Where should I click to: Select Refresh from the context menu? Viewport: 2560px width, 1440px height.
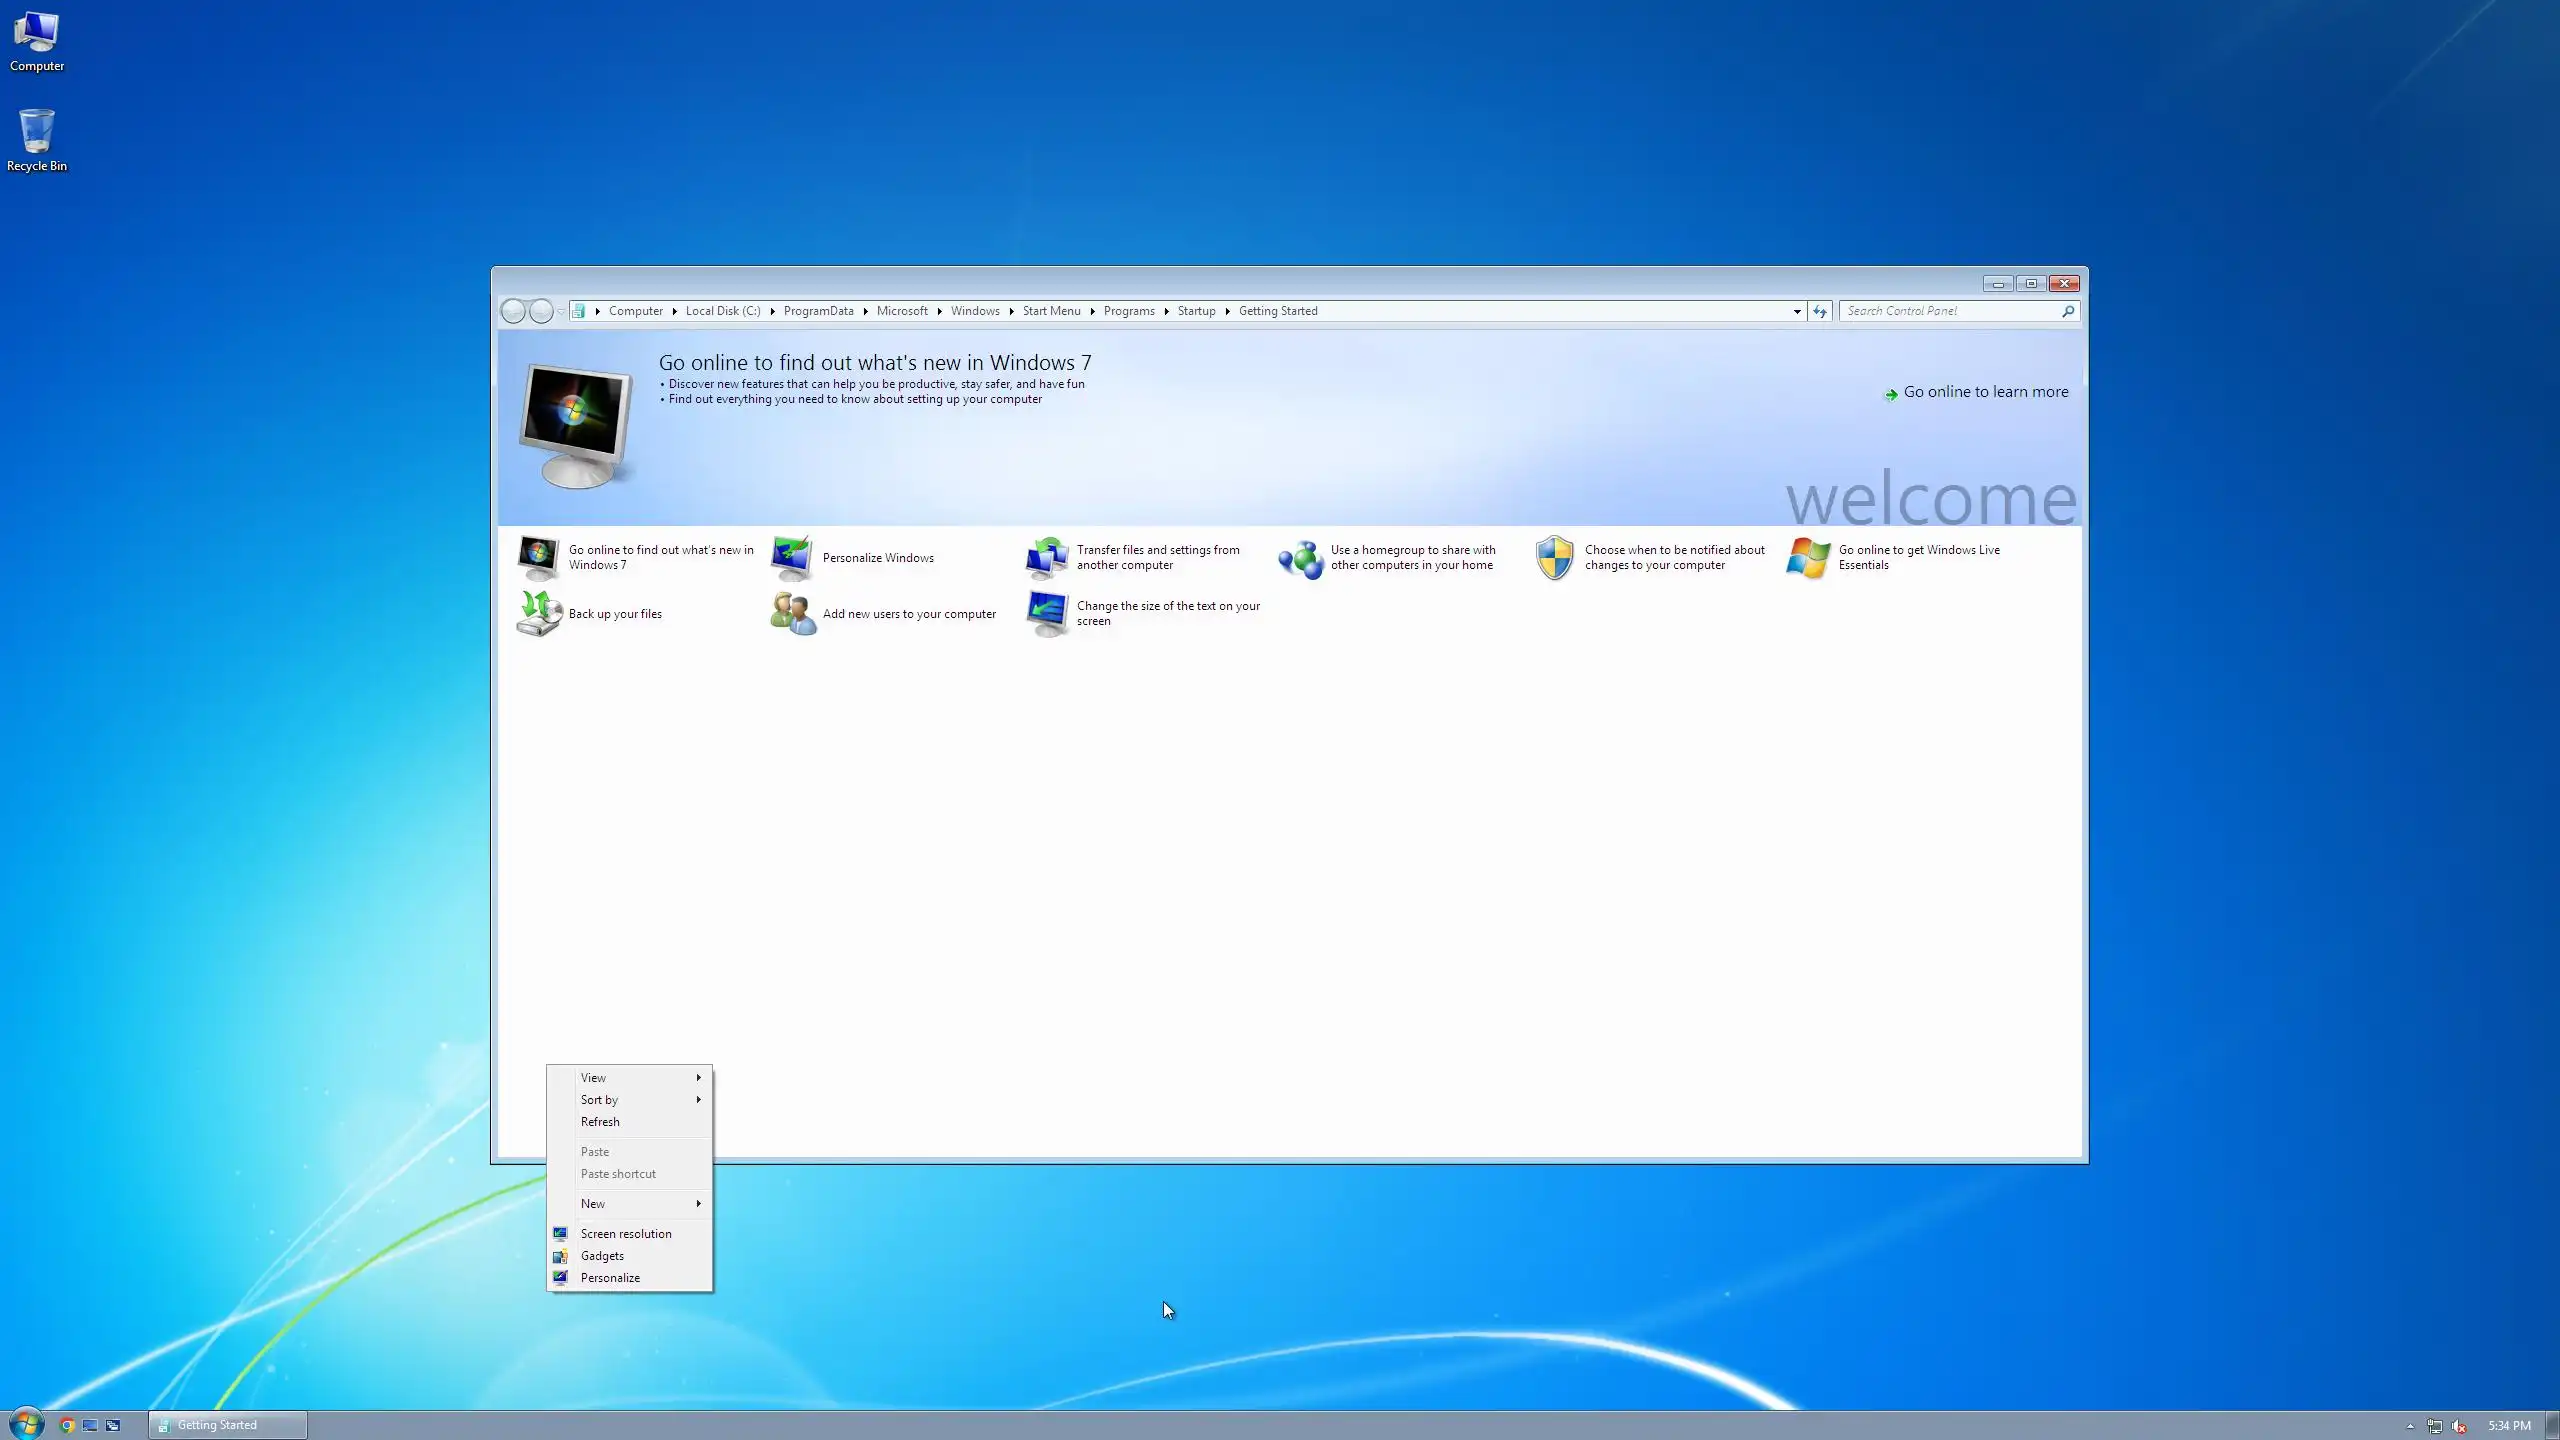(x=600, y=1121)
